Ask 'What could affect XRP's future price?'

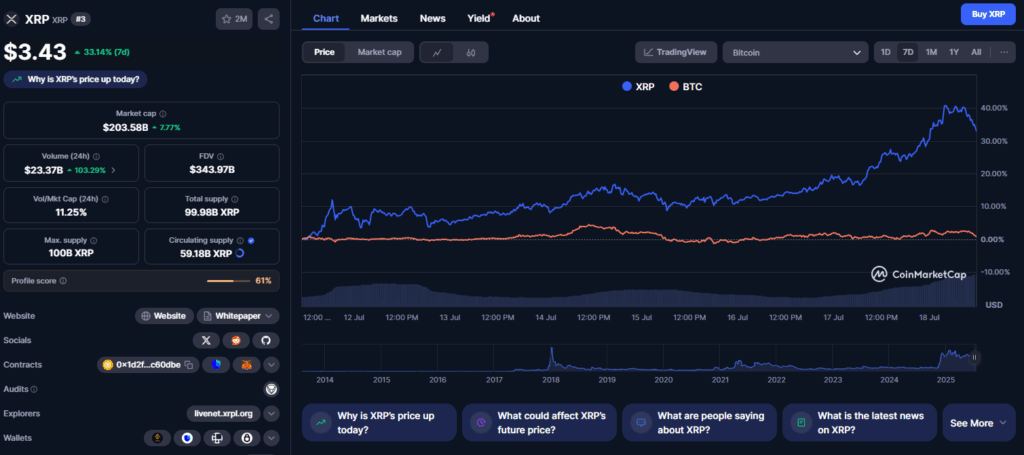[x=538, y=423]
